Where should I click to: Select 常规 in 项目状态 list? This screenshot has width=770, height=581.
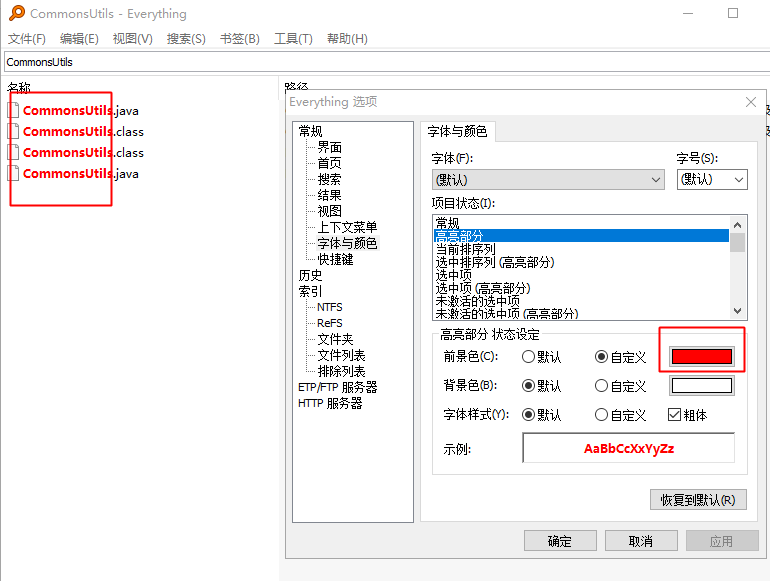point(581,222)
